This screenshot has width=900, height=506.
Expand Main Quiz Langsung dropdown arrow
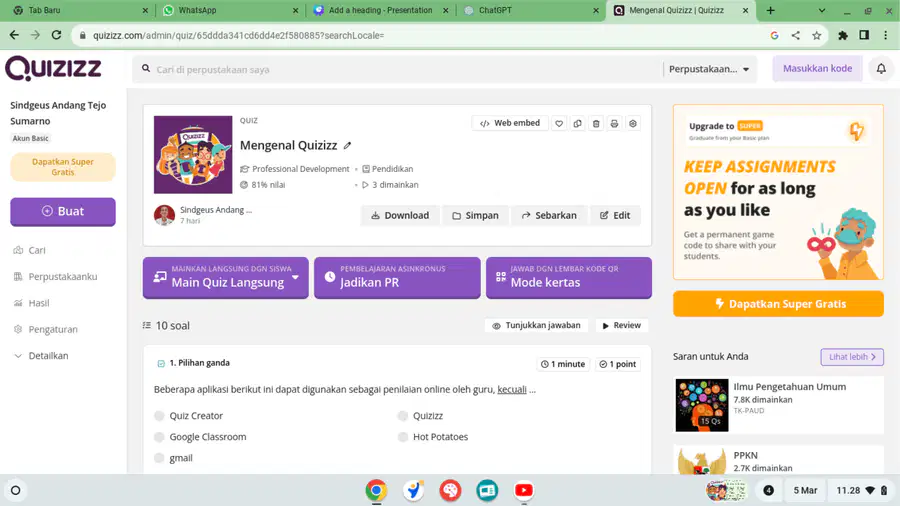click(295, 278)
